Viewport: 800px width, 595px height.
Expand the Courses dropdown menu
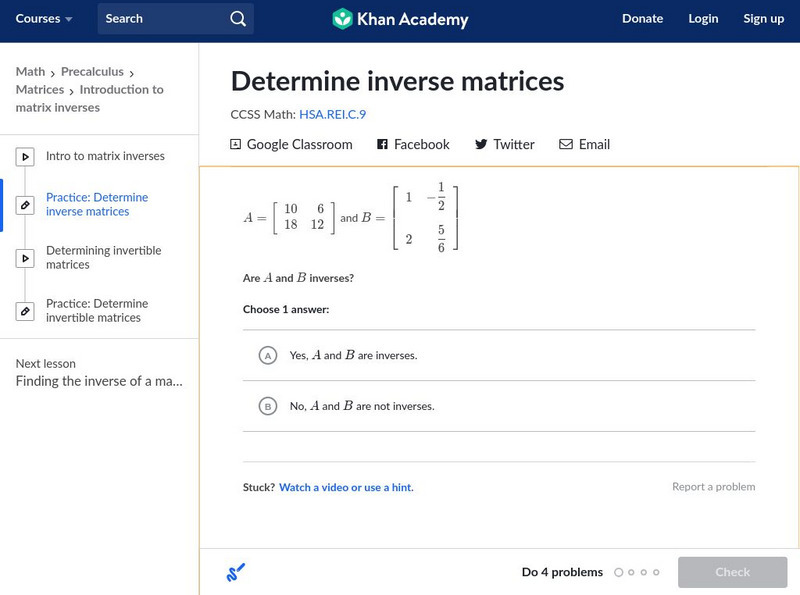click(44, 19)
